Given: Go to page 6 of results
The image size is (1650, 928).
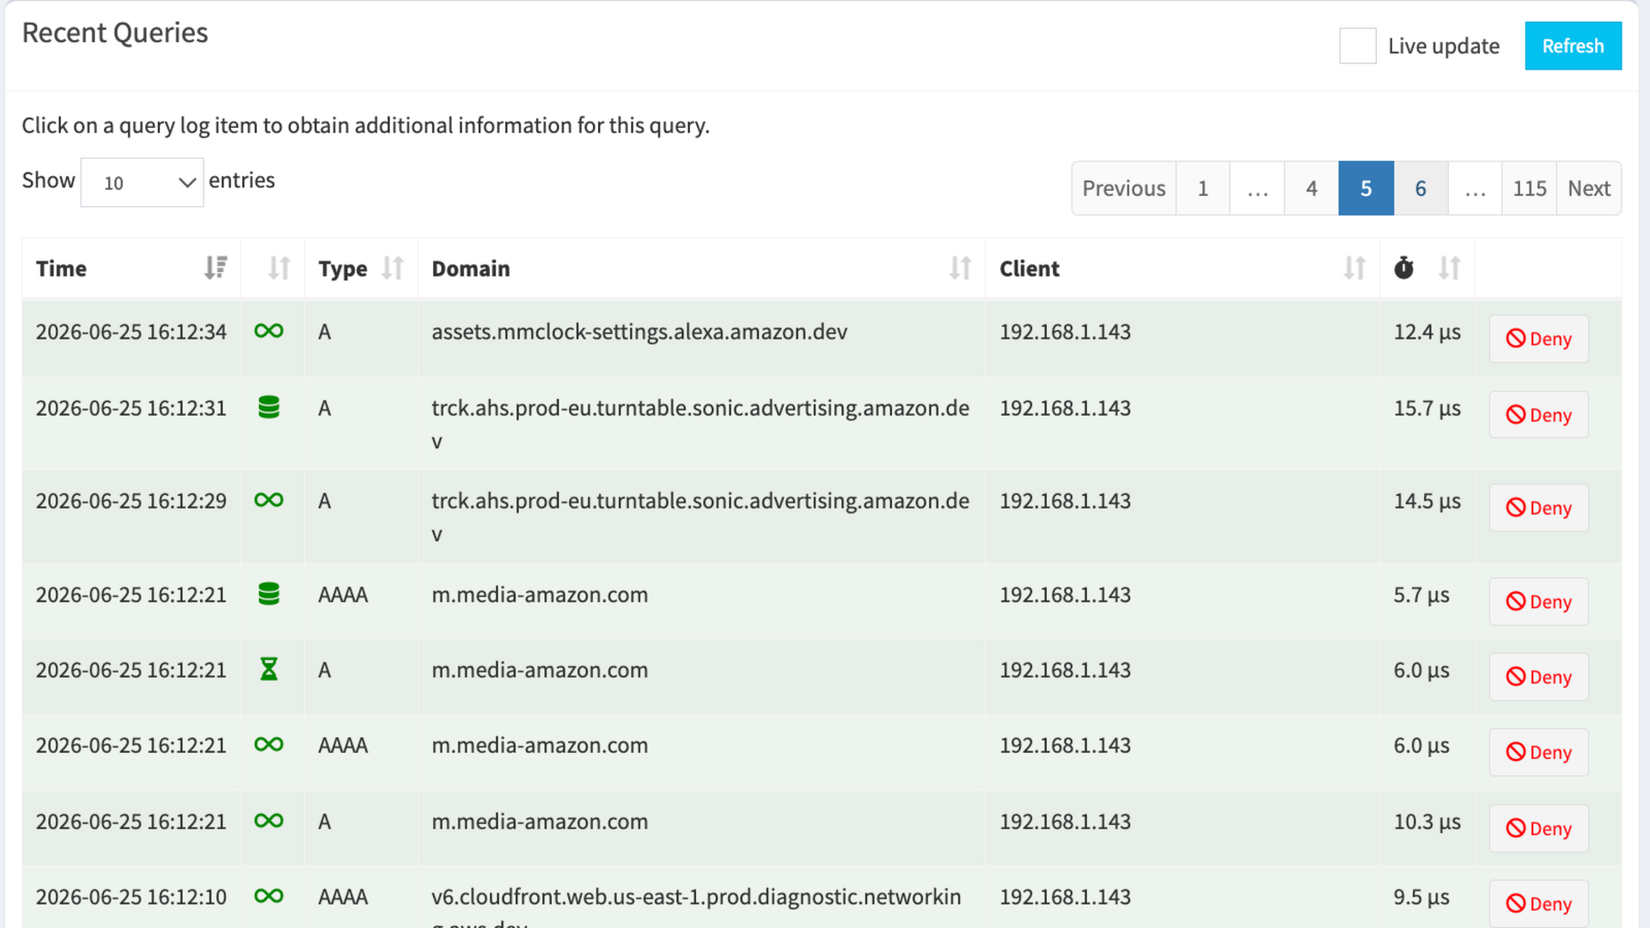Looking at the screenshot, I should tap(1420, 188).
